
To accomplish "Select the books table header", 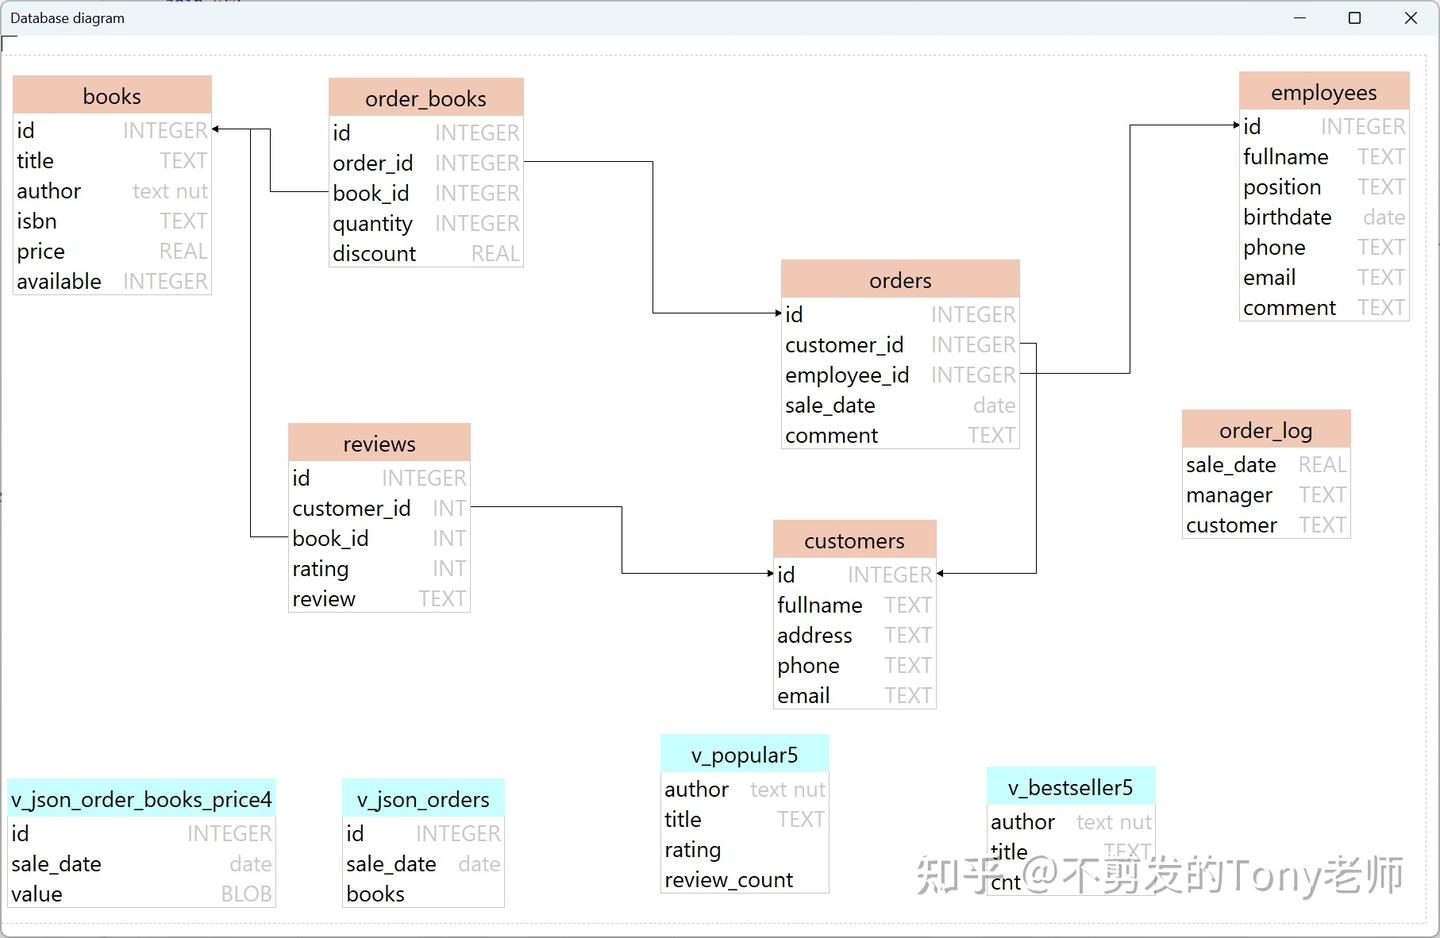I will [111, 94].
